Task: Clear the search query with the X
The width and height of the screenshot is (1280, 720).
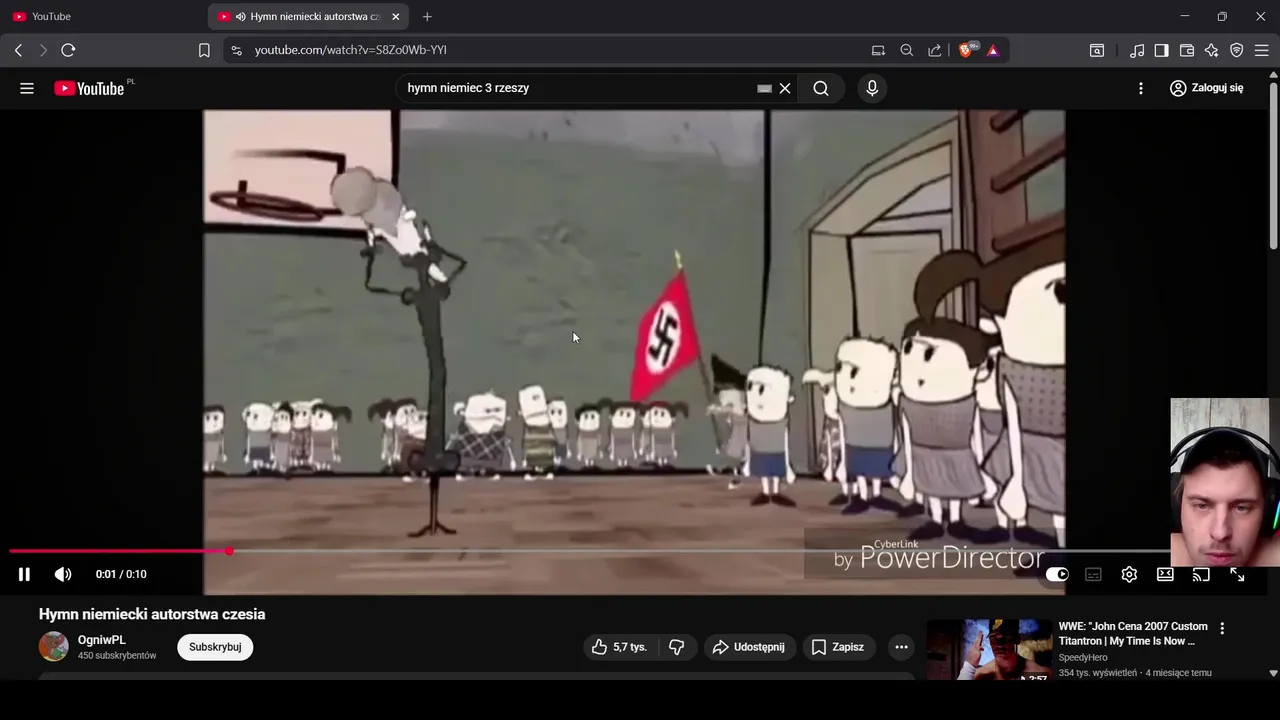Action: point(785,88)
